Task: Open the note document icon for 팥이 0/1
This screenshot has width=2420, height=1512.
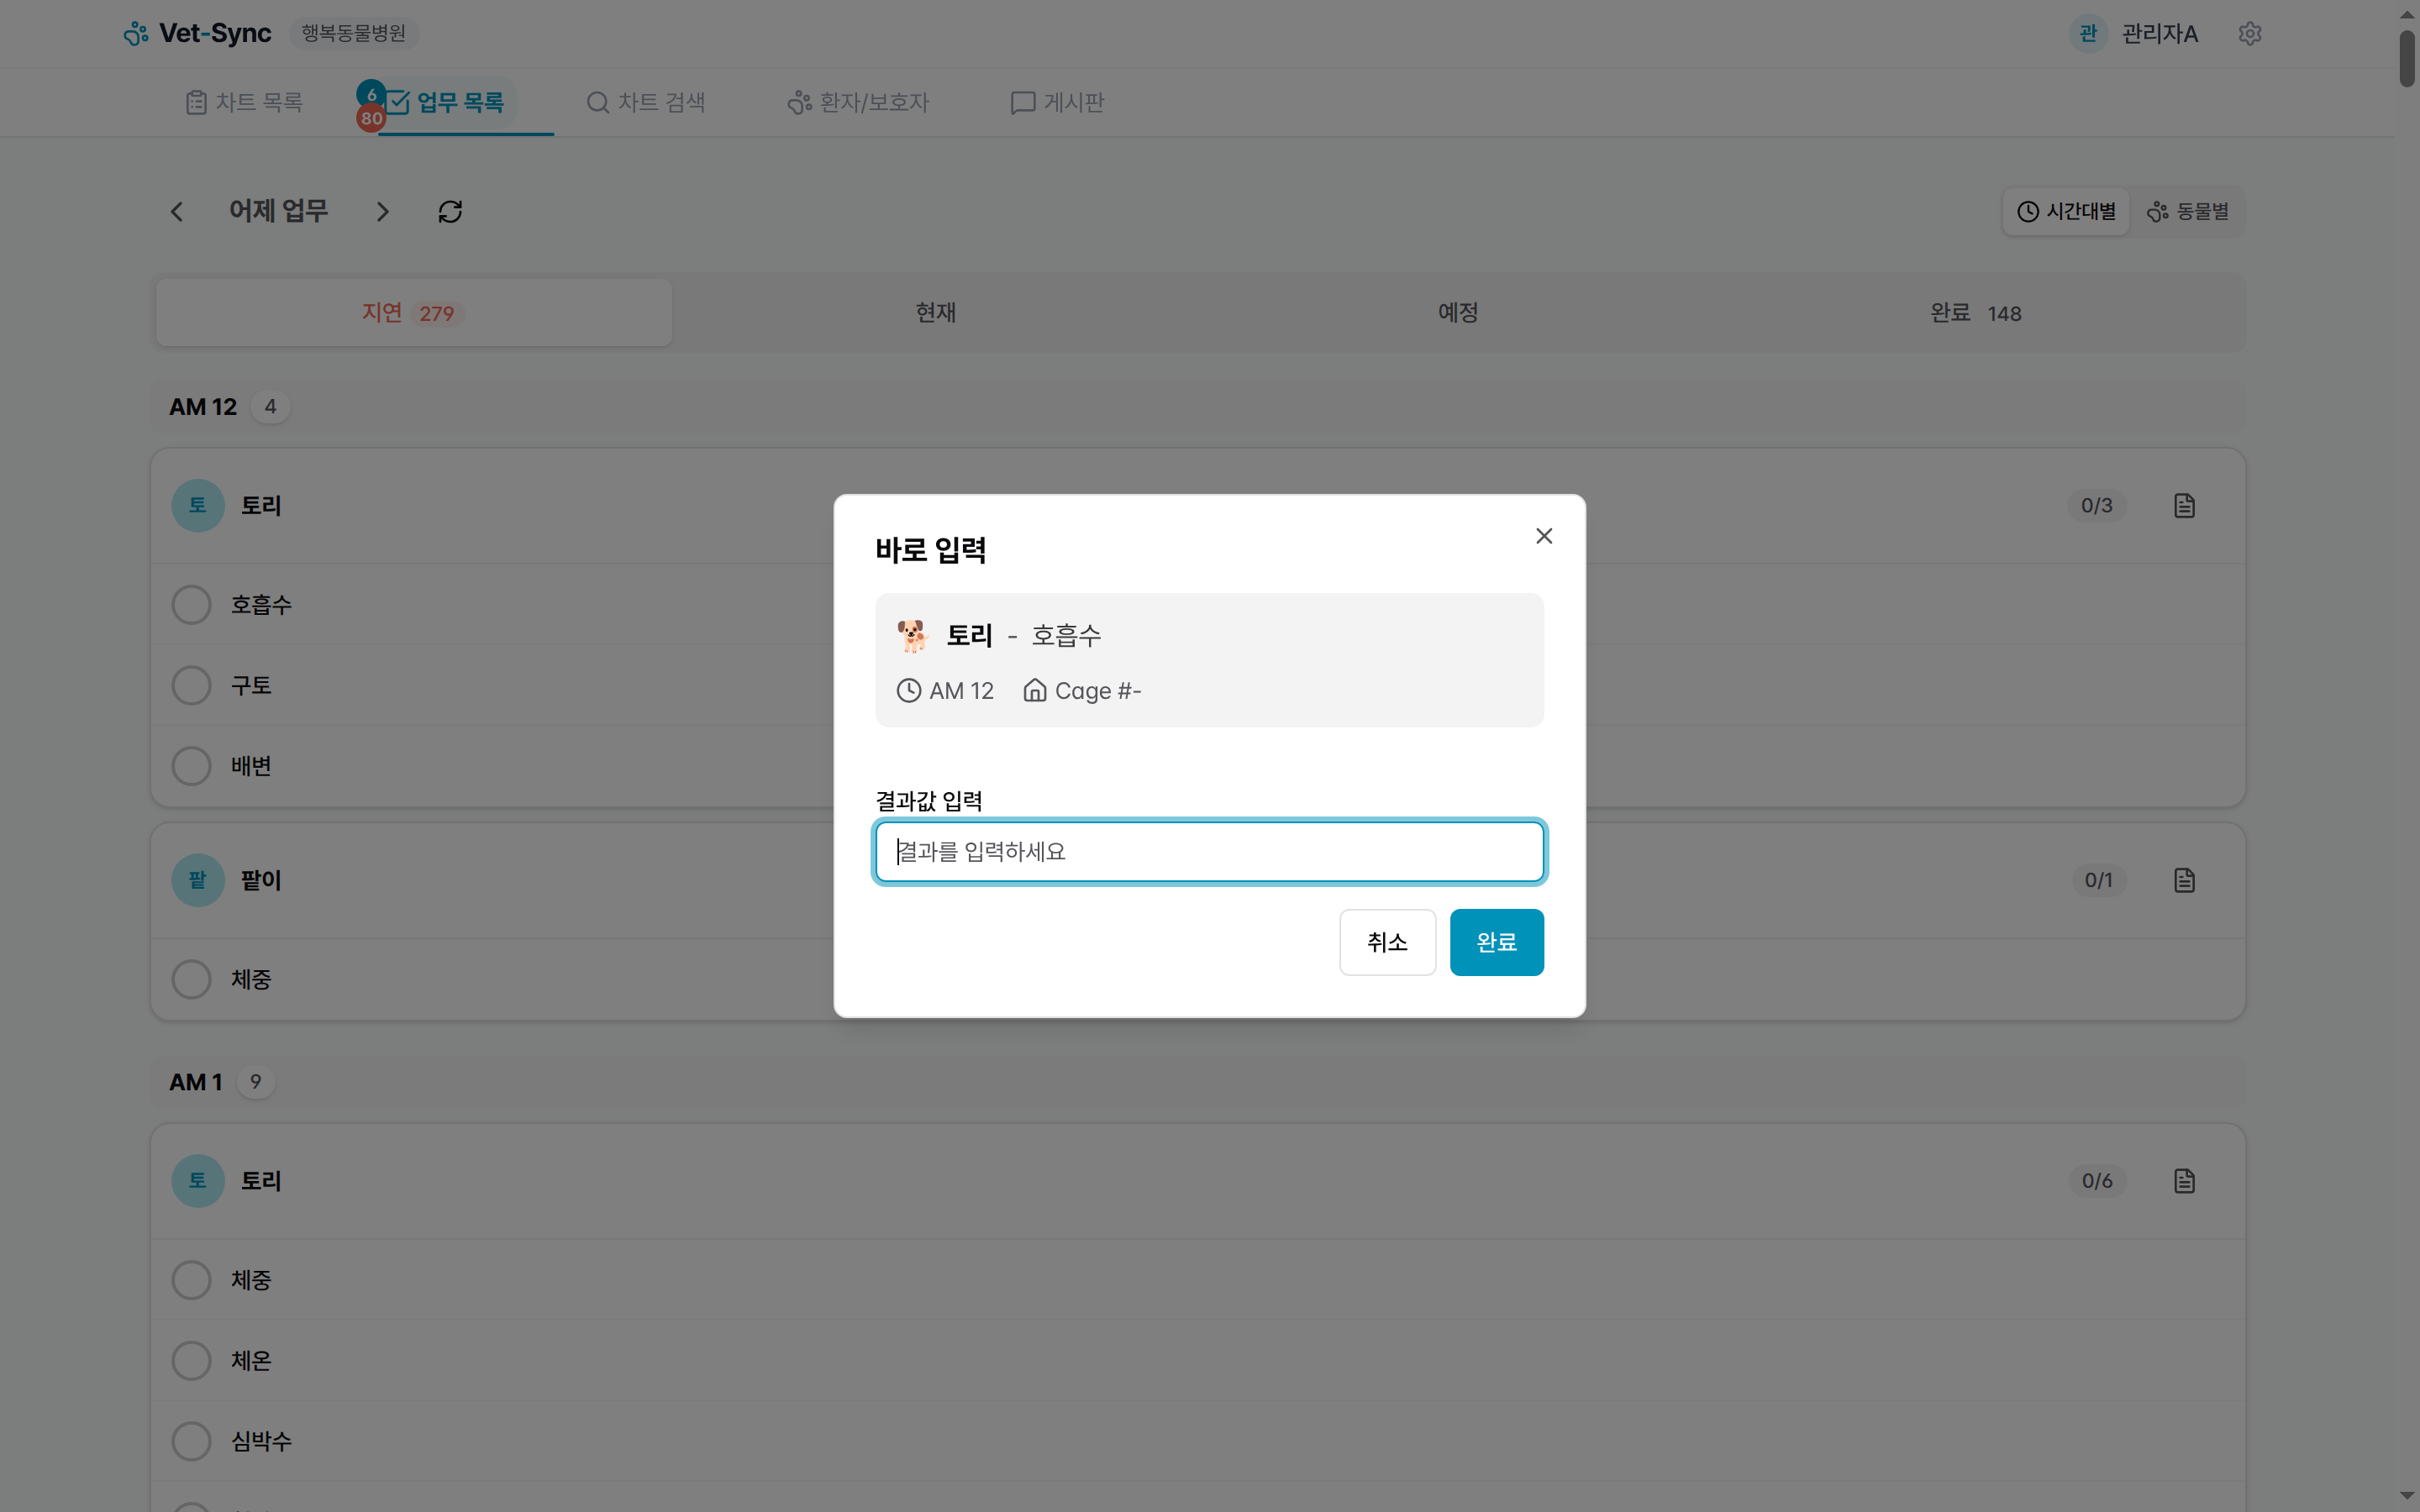Action: [x=2184, y=880]
